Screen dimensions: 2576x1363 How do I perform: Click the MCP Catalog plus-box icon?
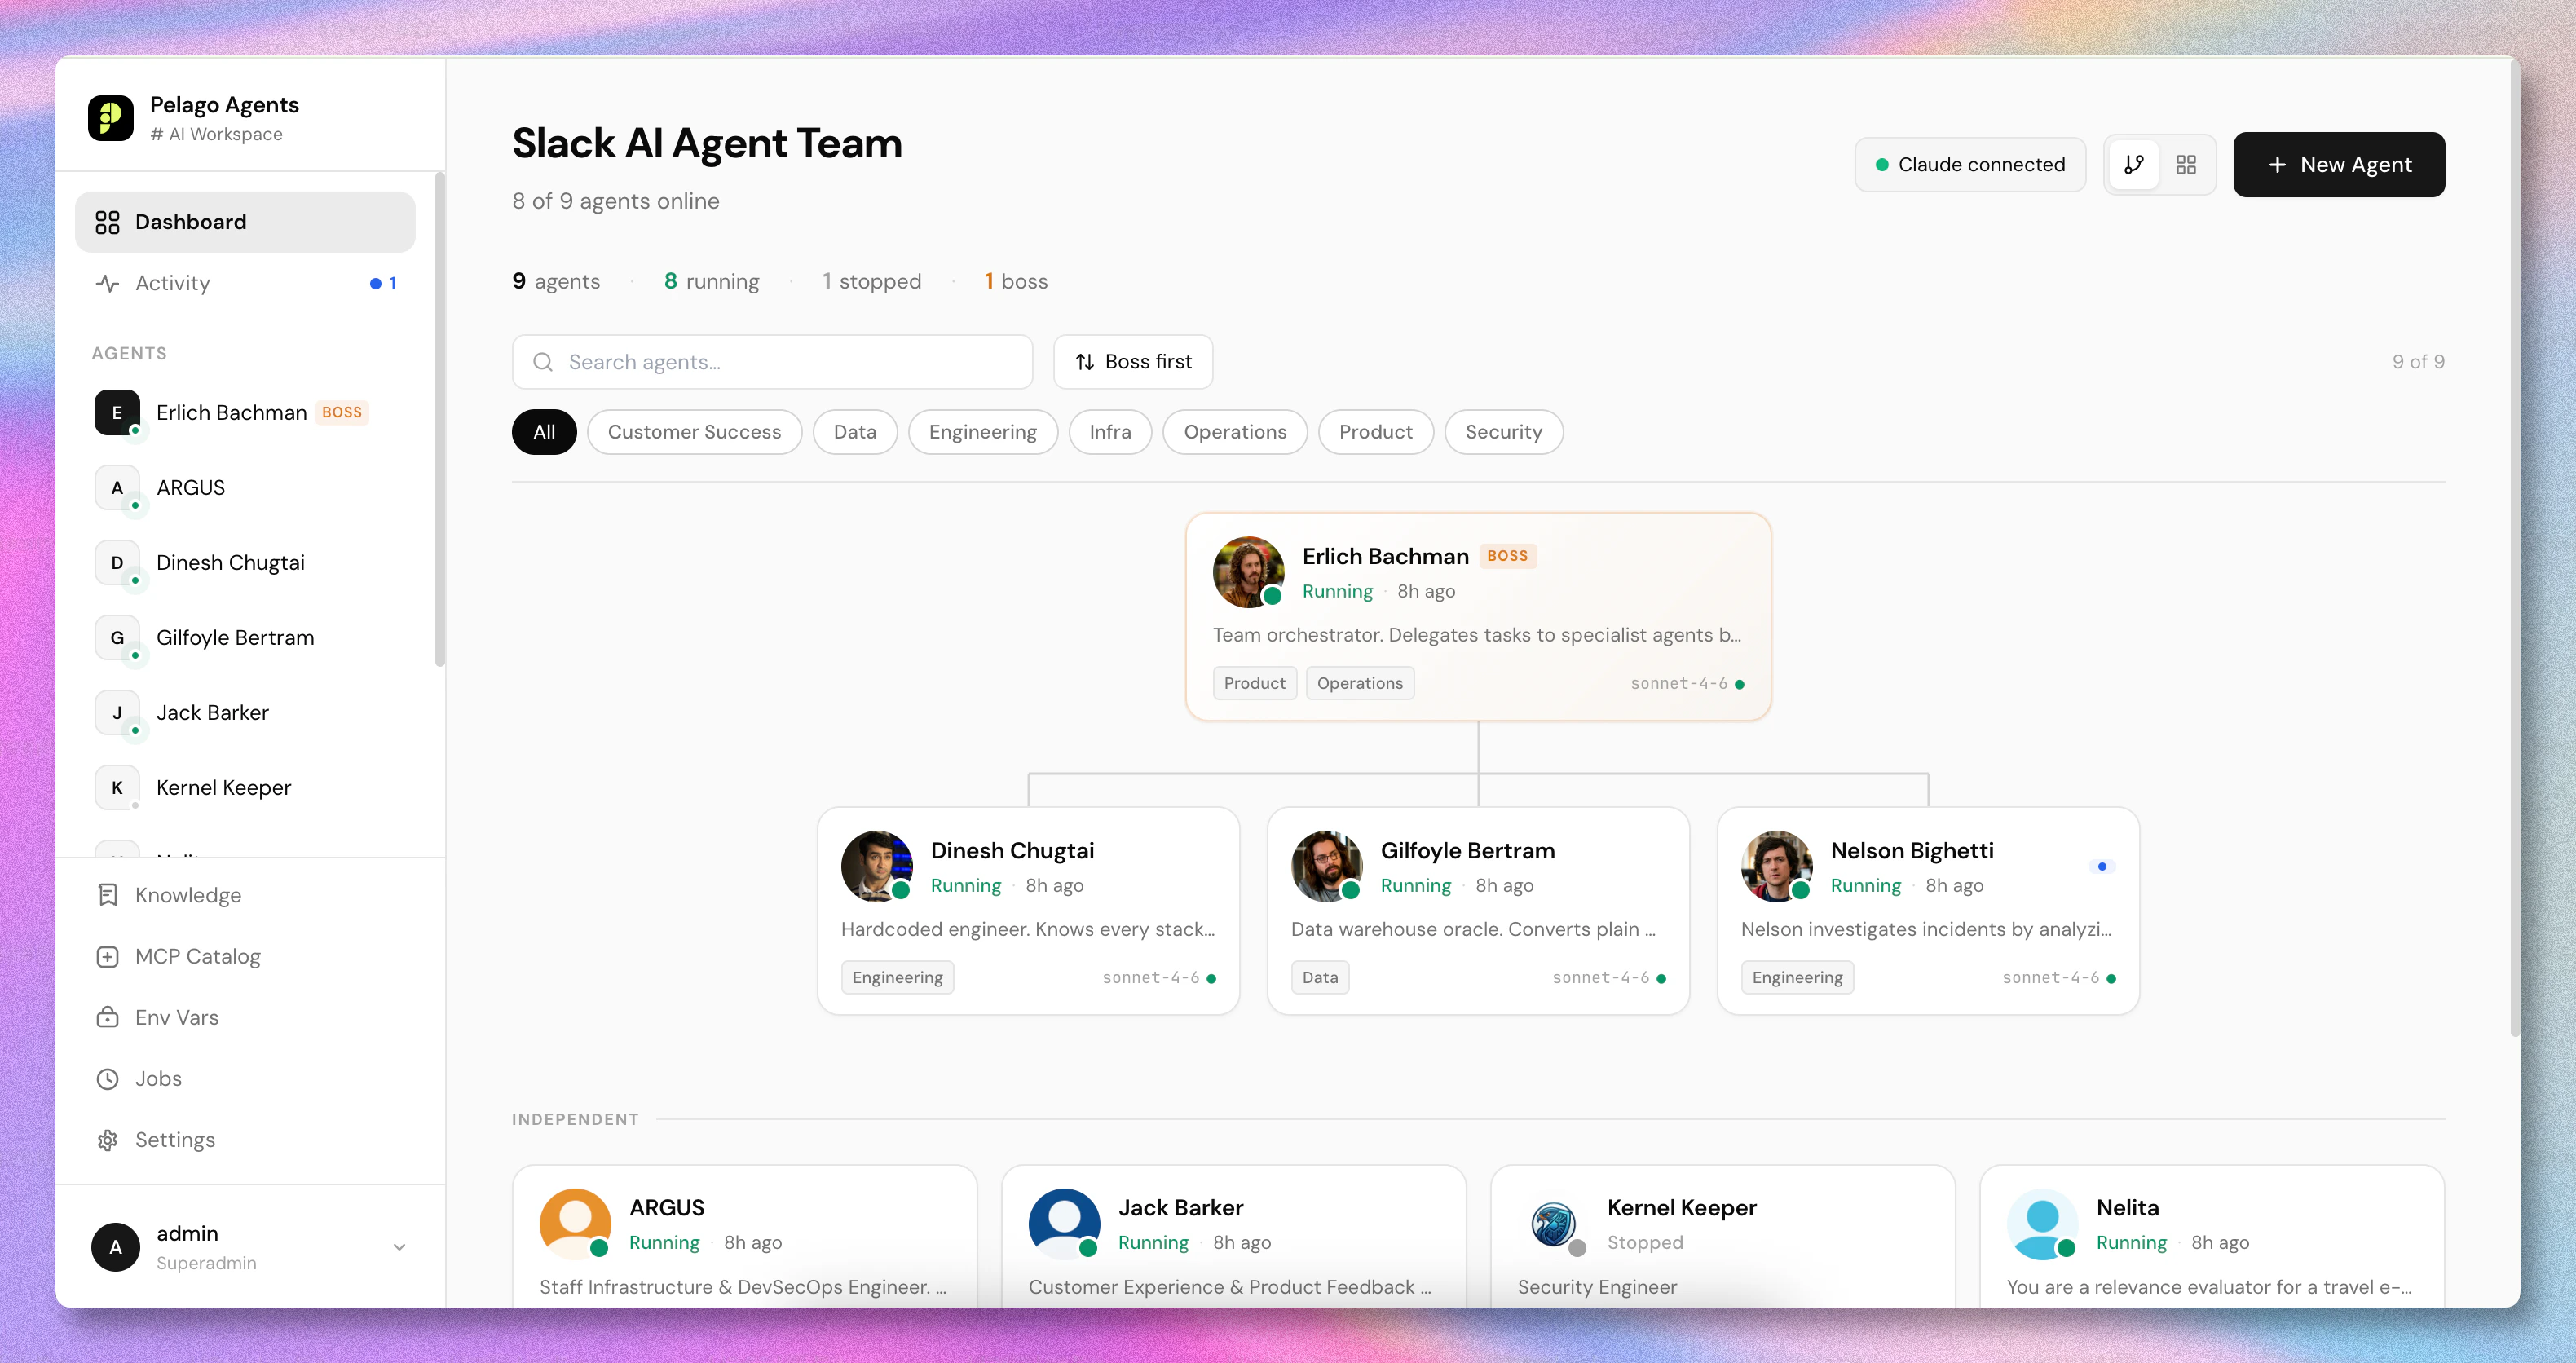(108, 957)
